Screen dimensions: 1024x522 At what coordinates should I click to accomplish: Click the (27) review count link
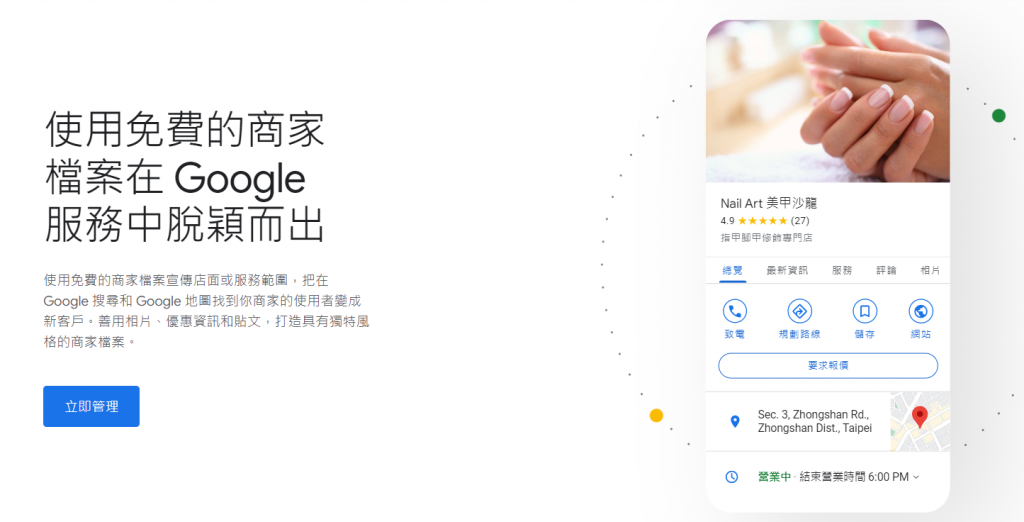tap(800, 221)
